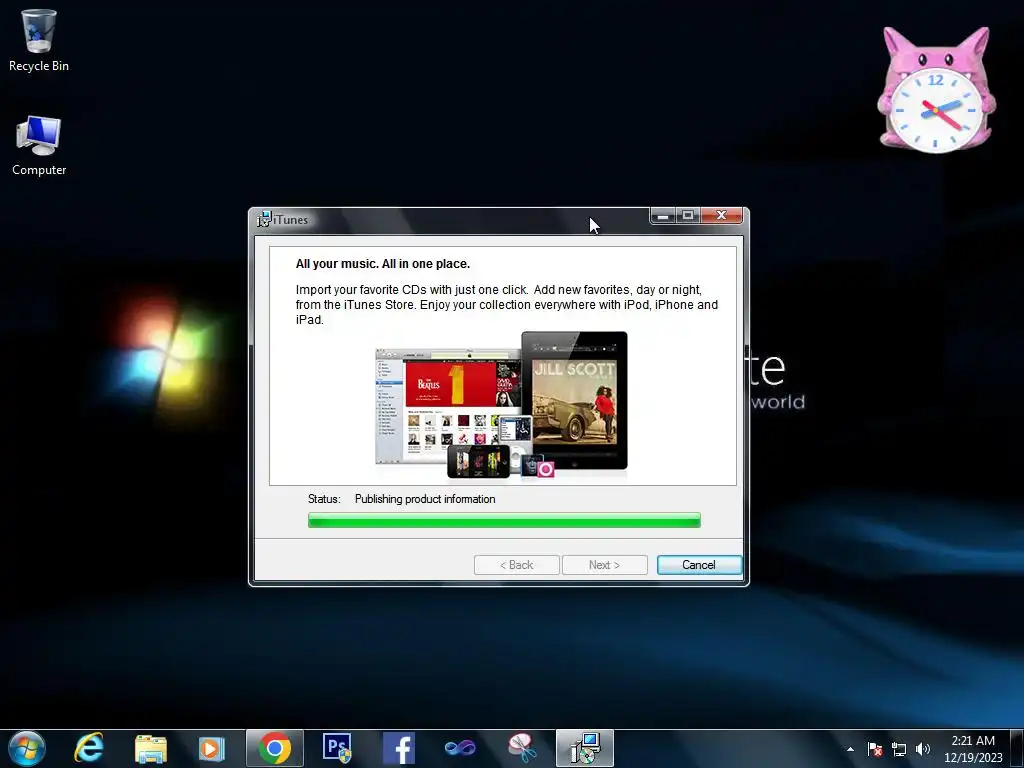Click the disabled Back button

[x=517, y=565]
